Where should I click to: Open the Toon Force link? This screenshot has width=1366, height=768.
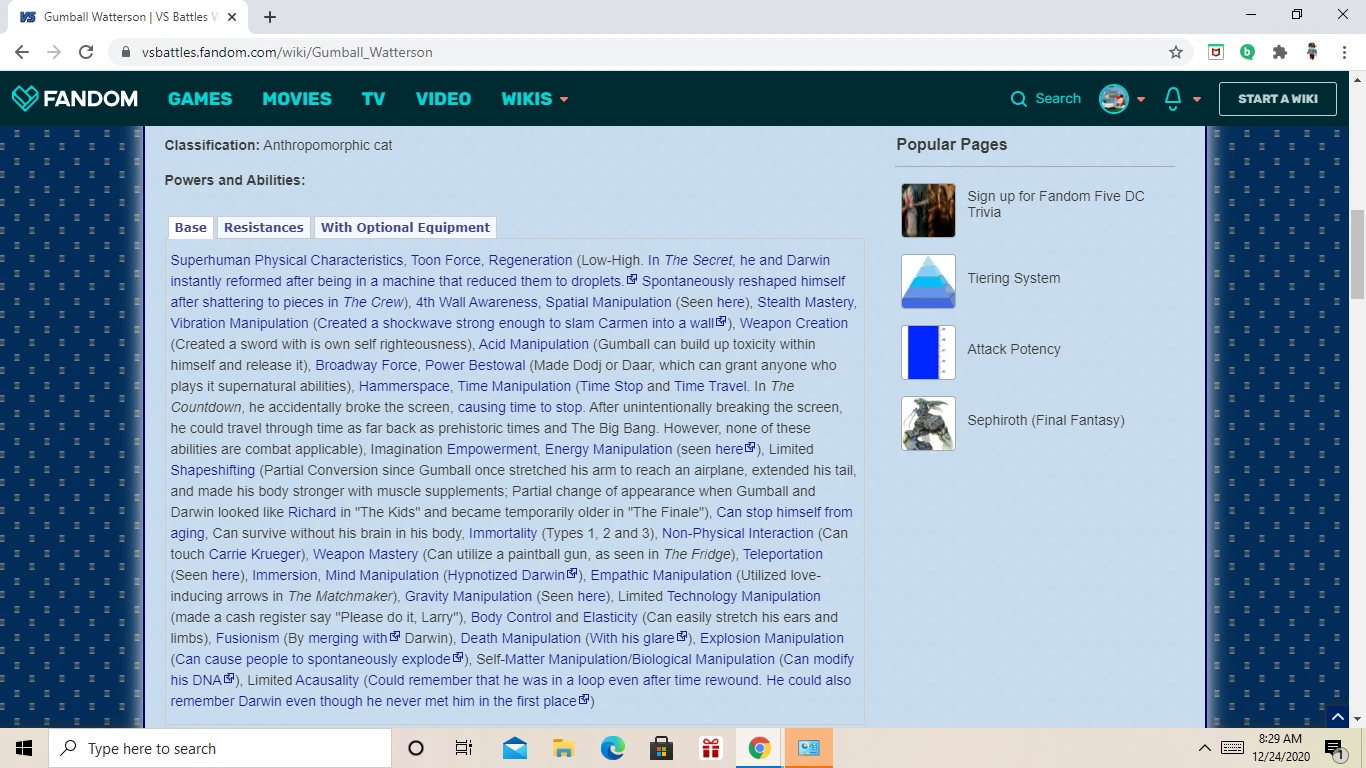pos(446,260)
